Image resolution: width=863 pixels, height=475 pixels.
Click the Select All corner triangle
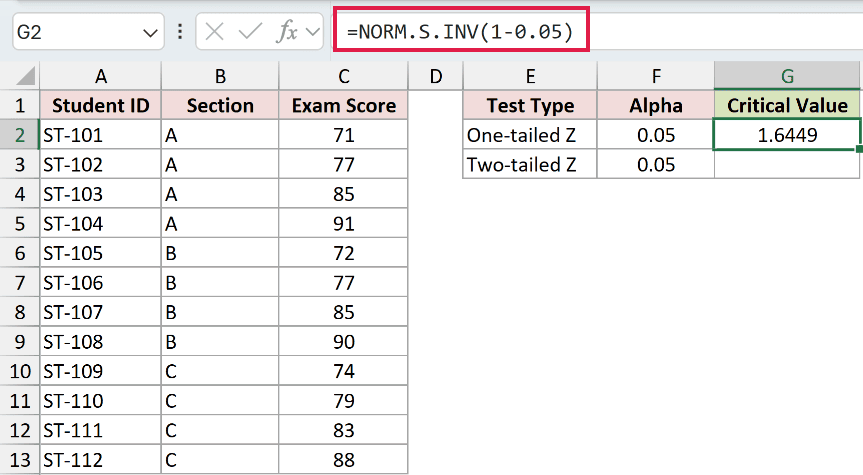[x=25, y=76]
